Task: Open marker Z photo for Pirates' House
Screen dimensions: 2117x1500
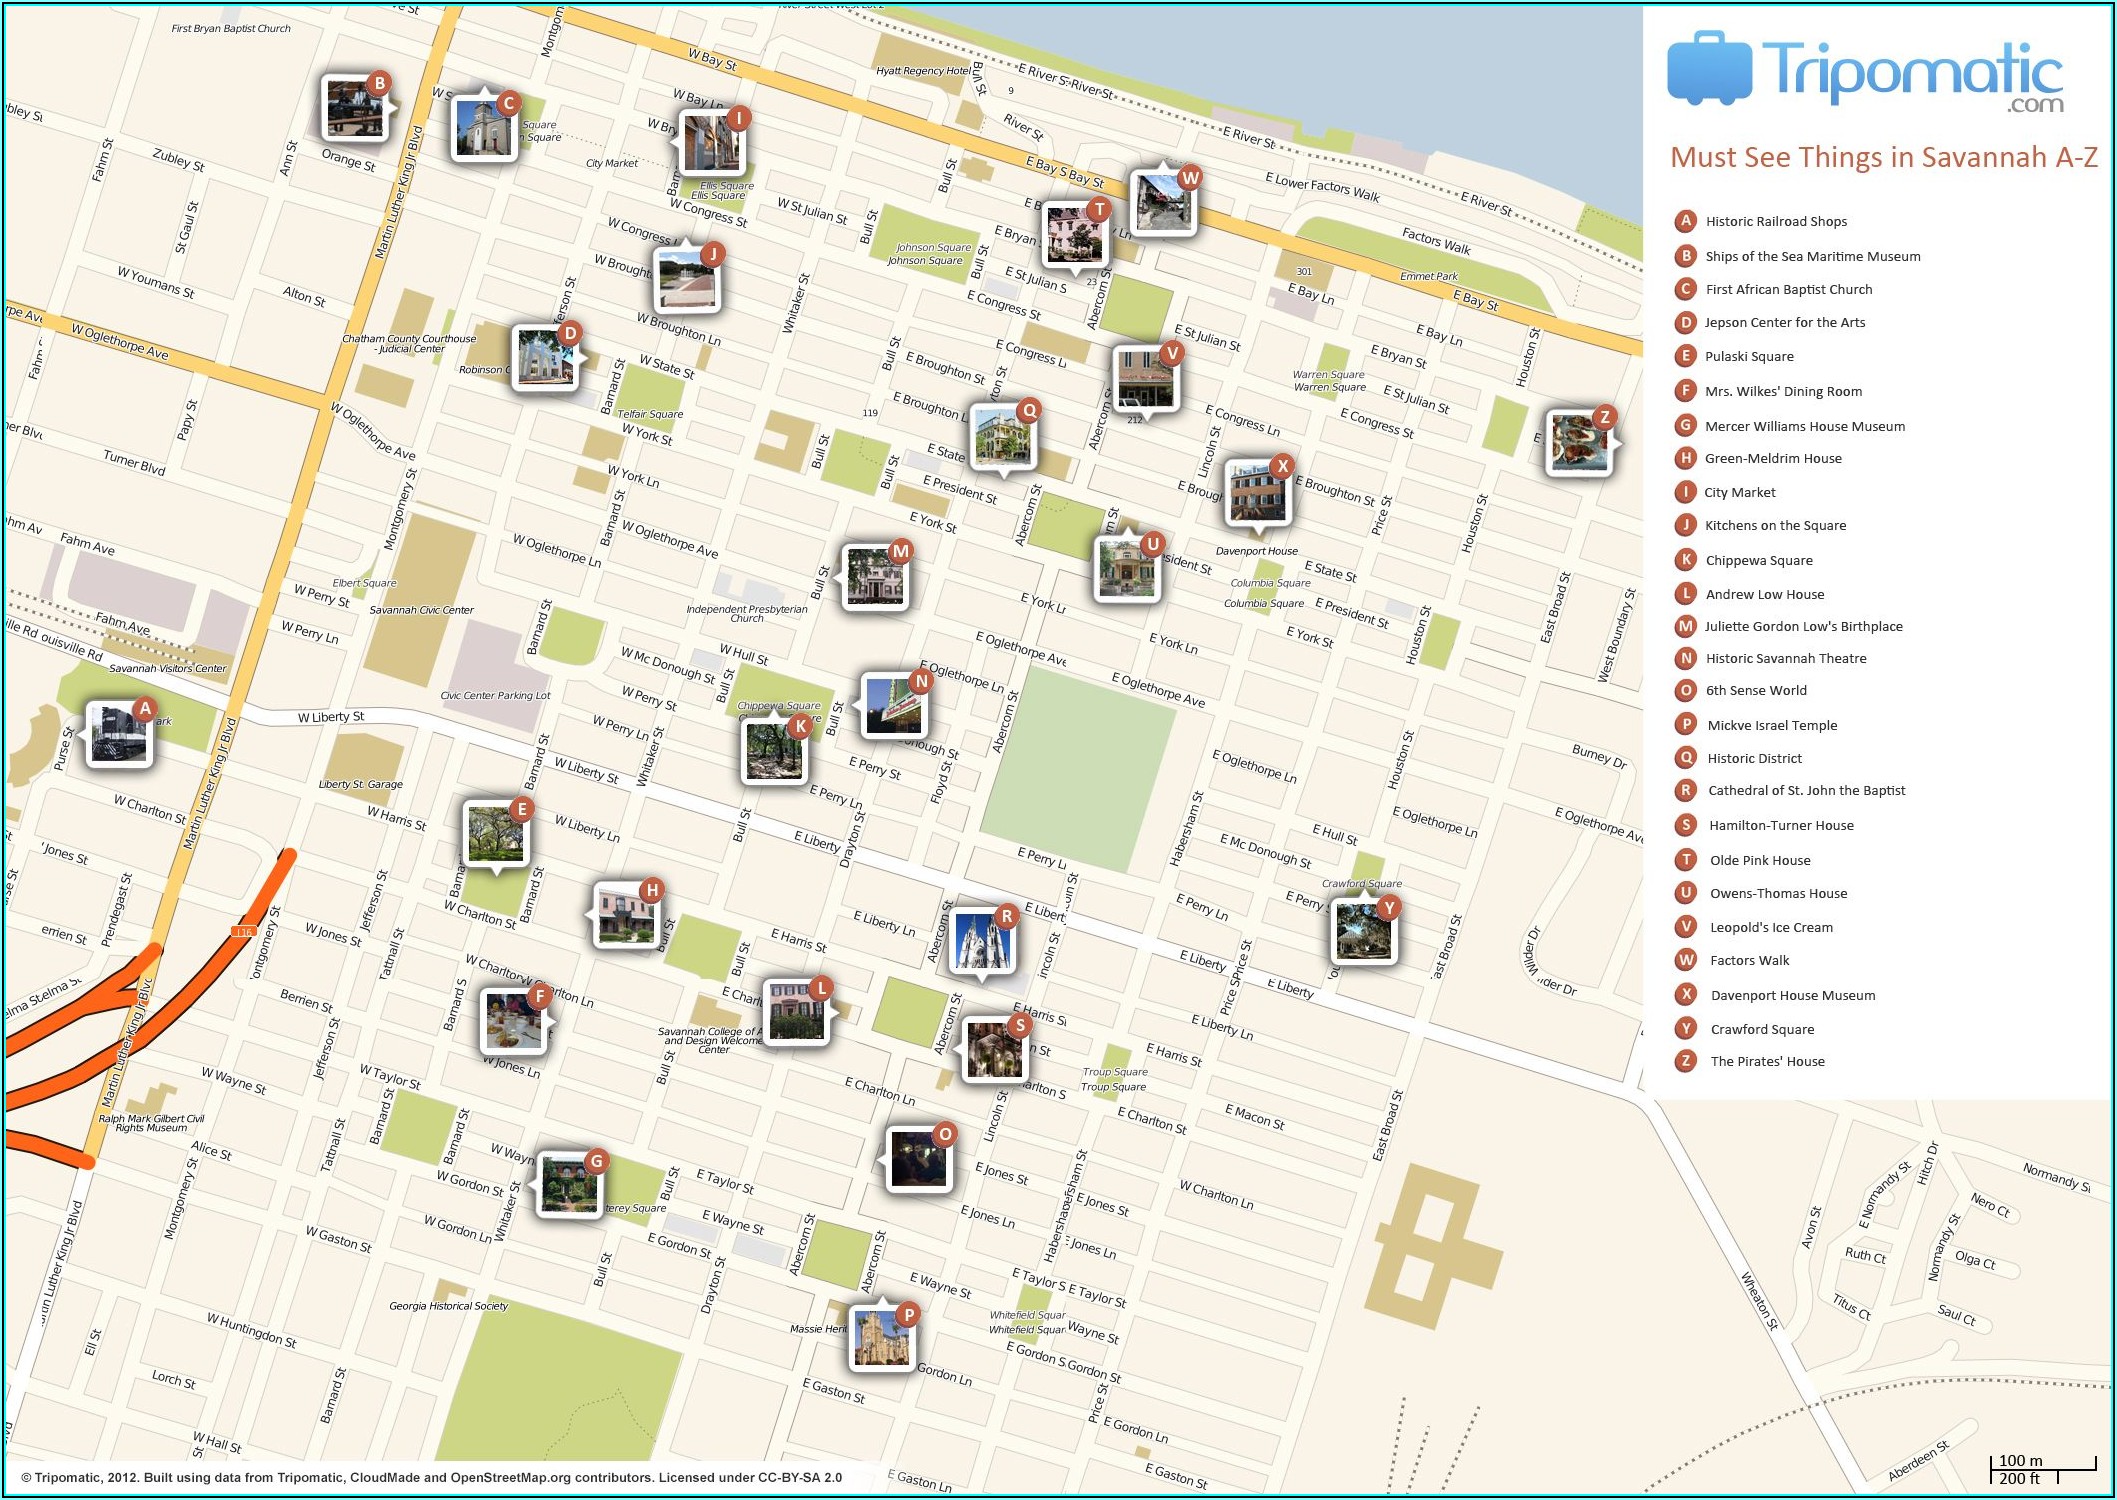Action: pyautogui.click(x=1578, y=442)
